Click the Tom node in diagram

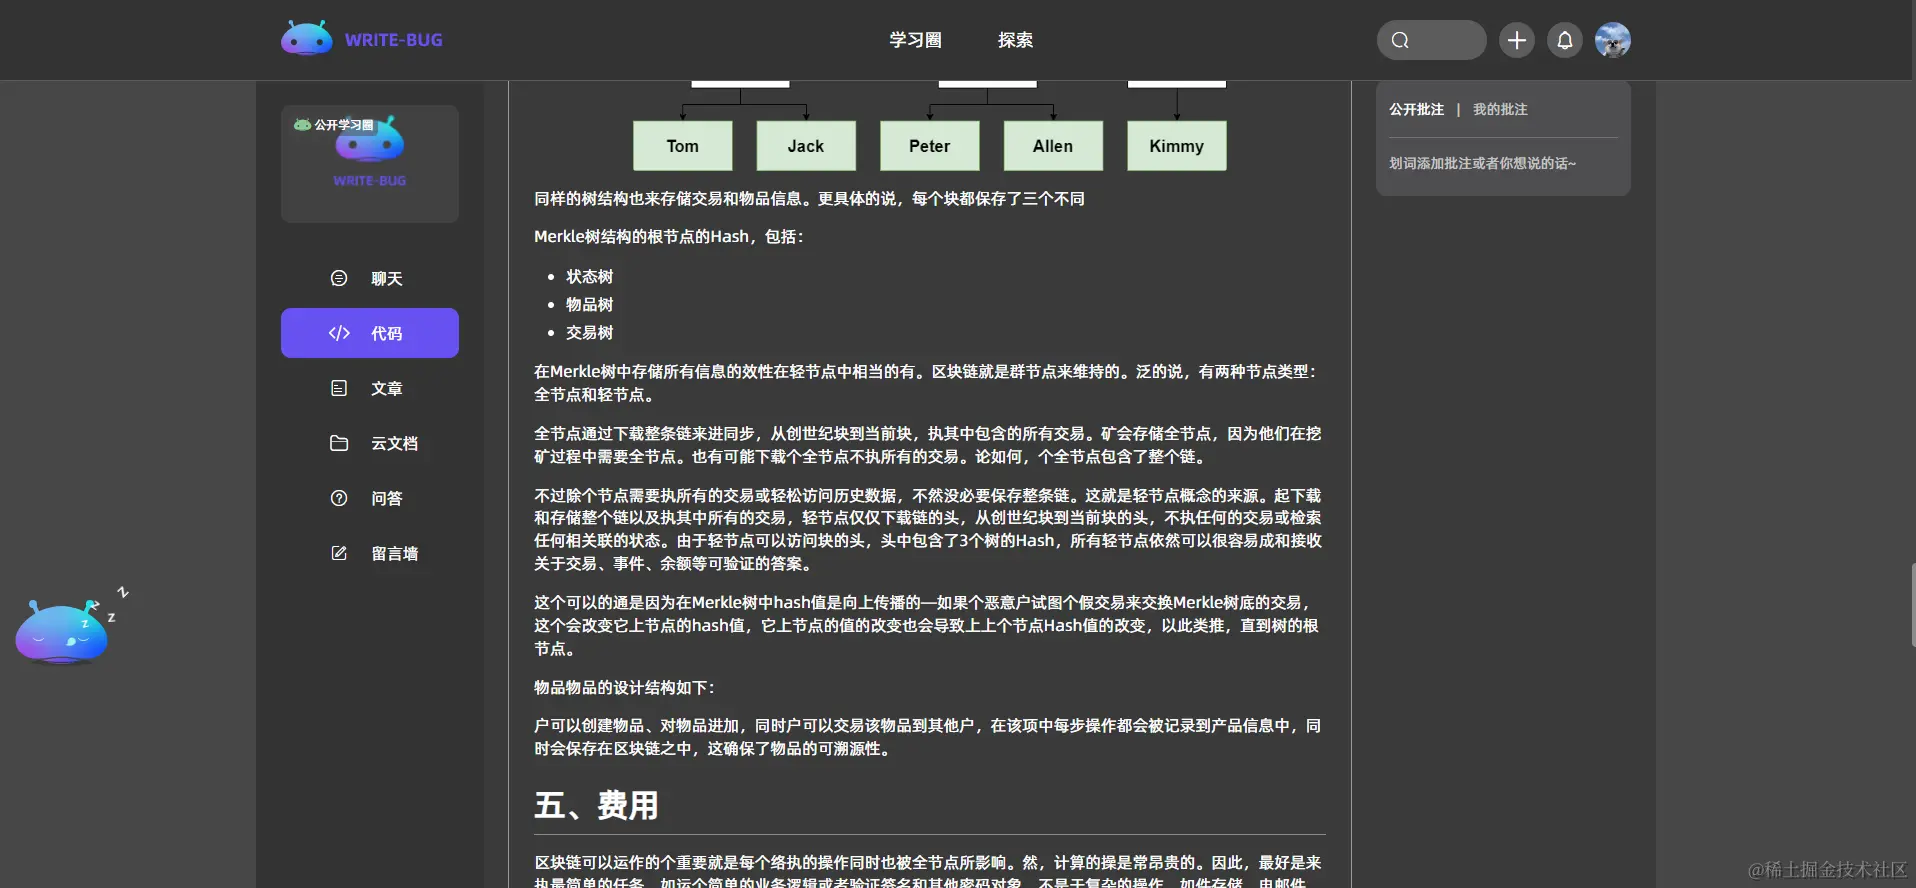coord(683,146)
